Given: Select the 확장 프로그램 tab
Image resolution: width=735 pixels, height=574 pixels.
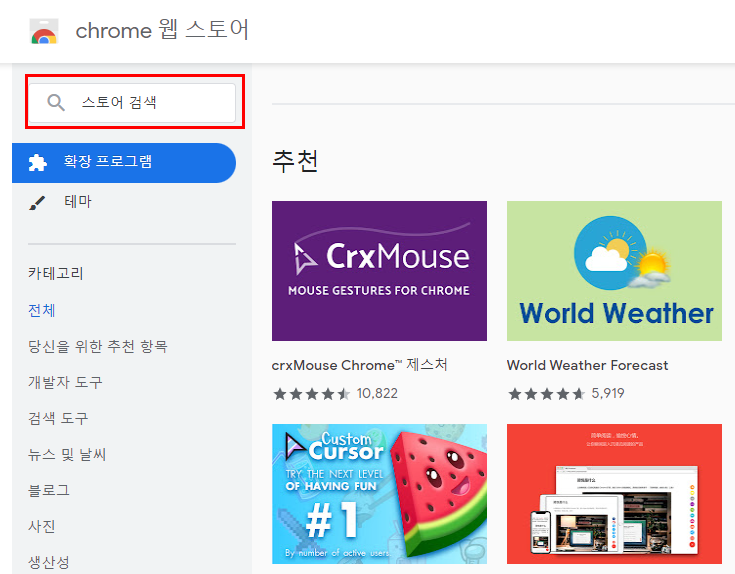Looking at the screenshot, I should click(x=124, y=163).
